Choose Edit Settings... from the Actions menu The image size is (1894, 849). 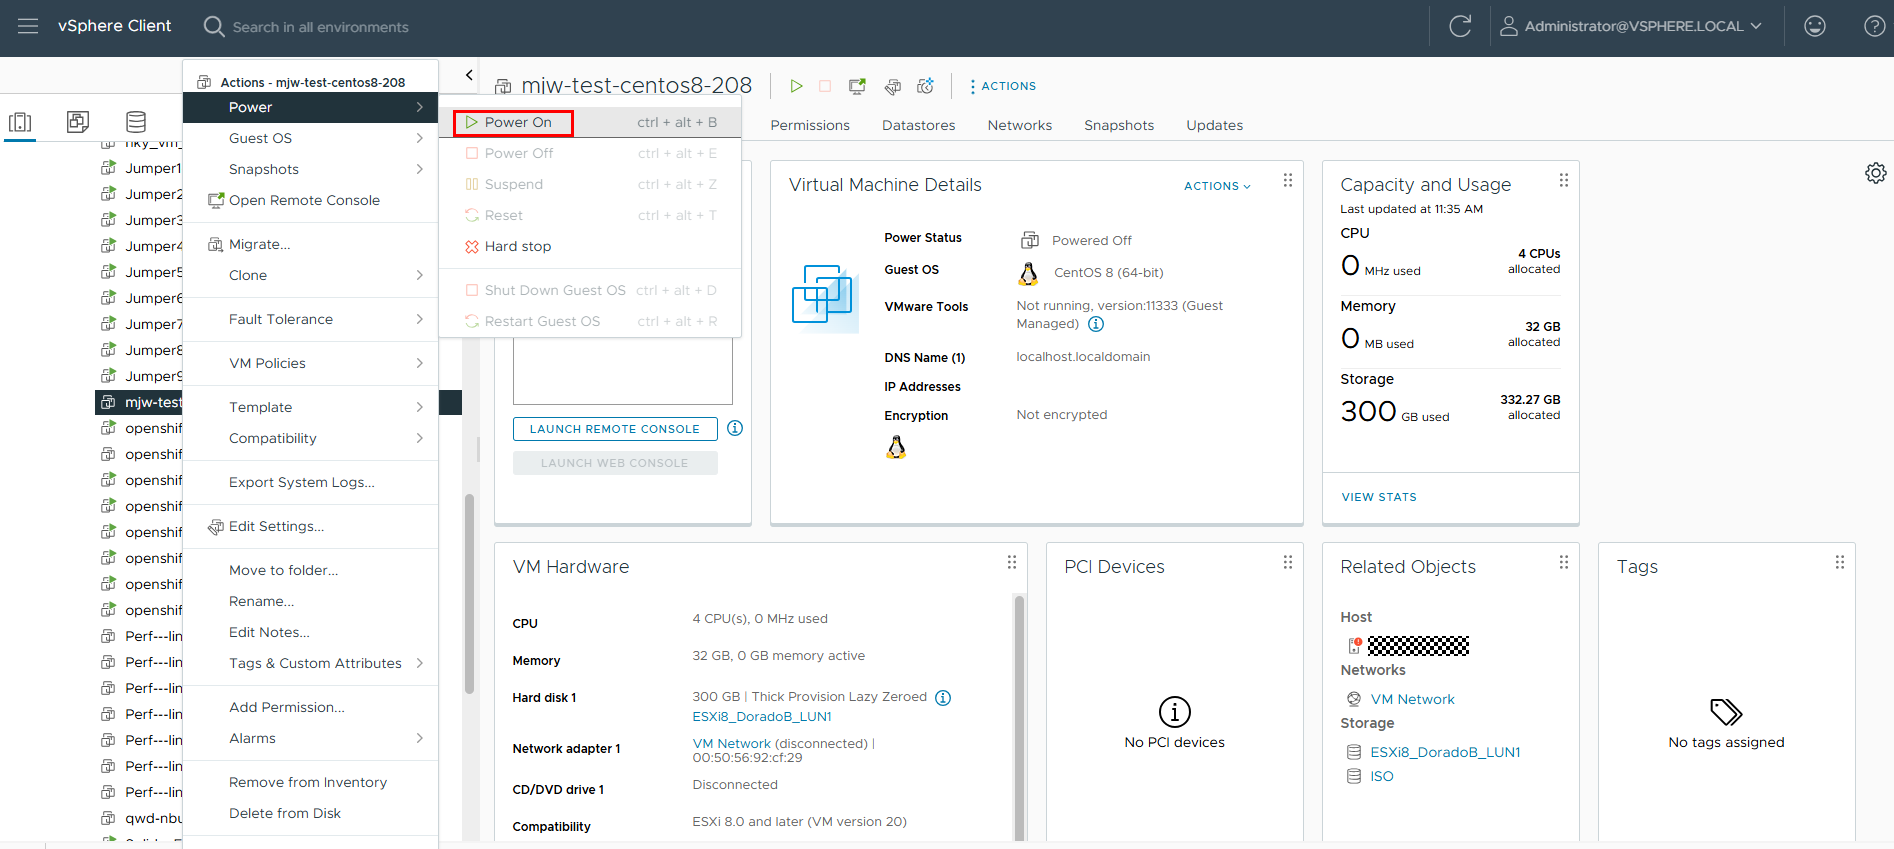310,526
